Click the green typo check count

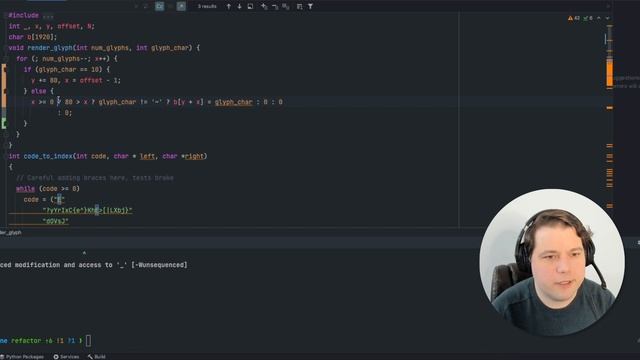click(588, 18)
